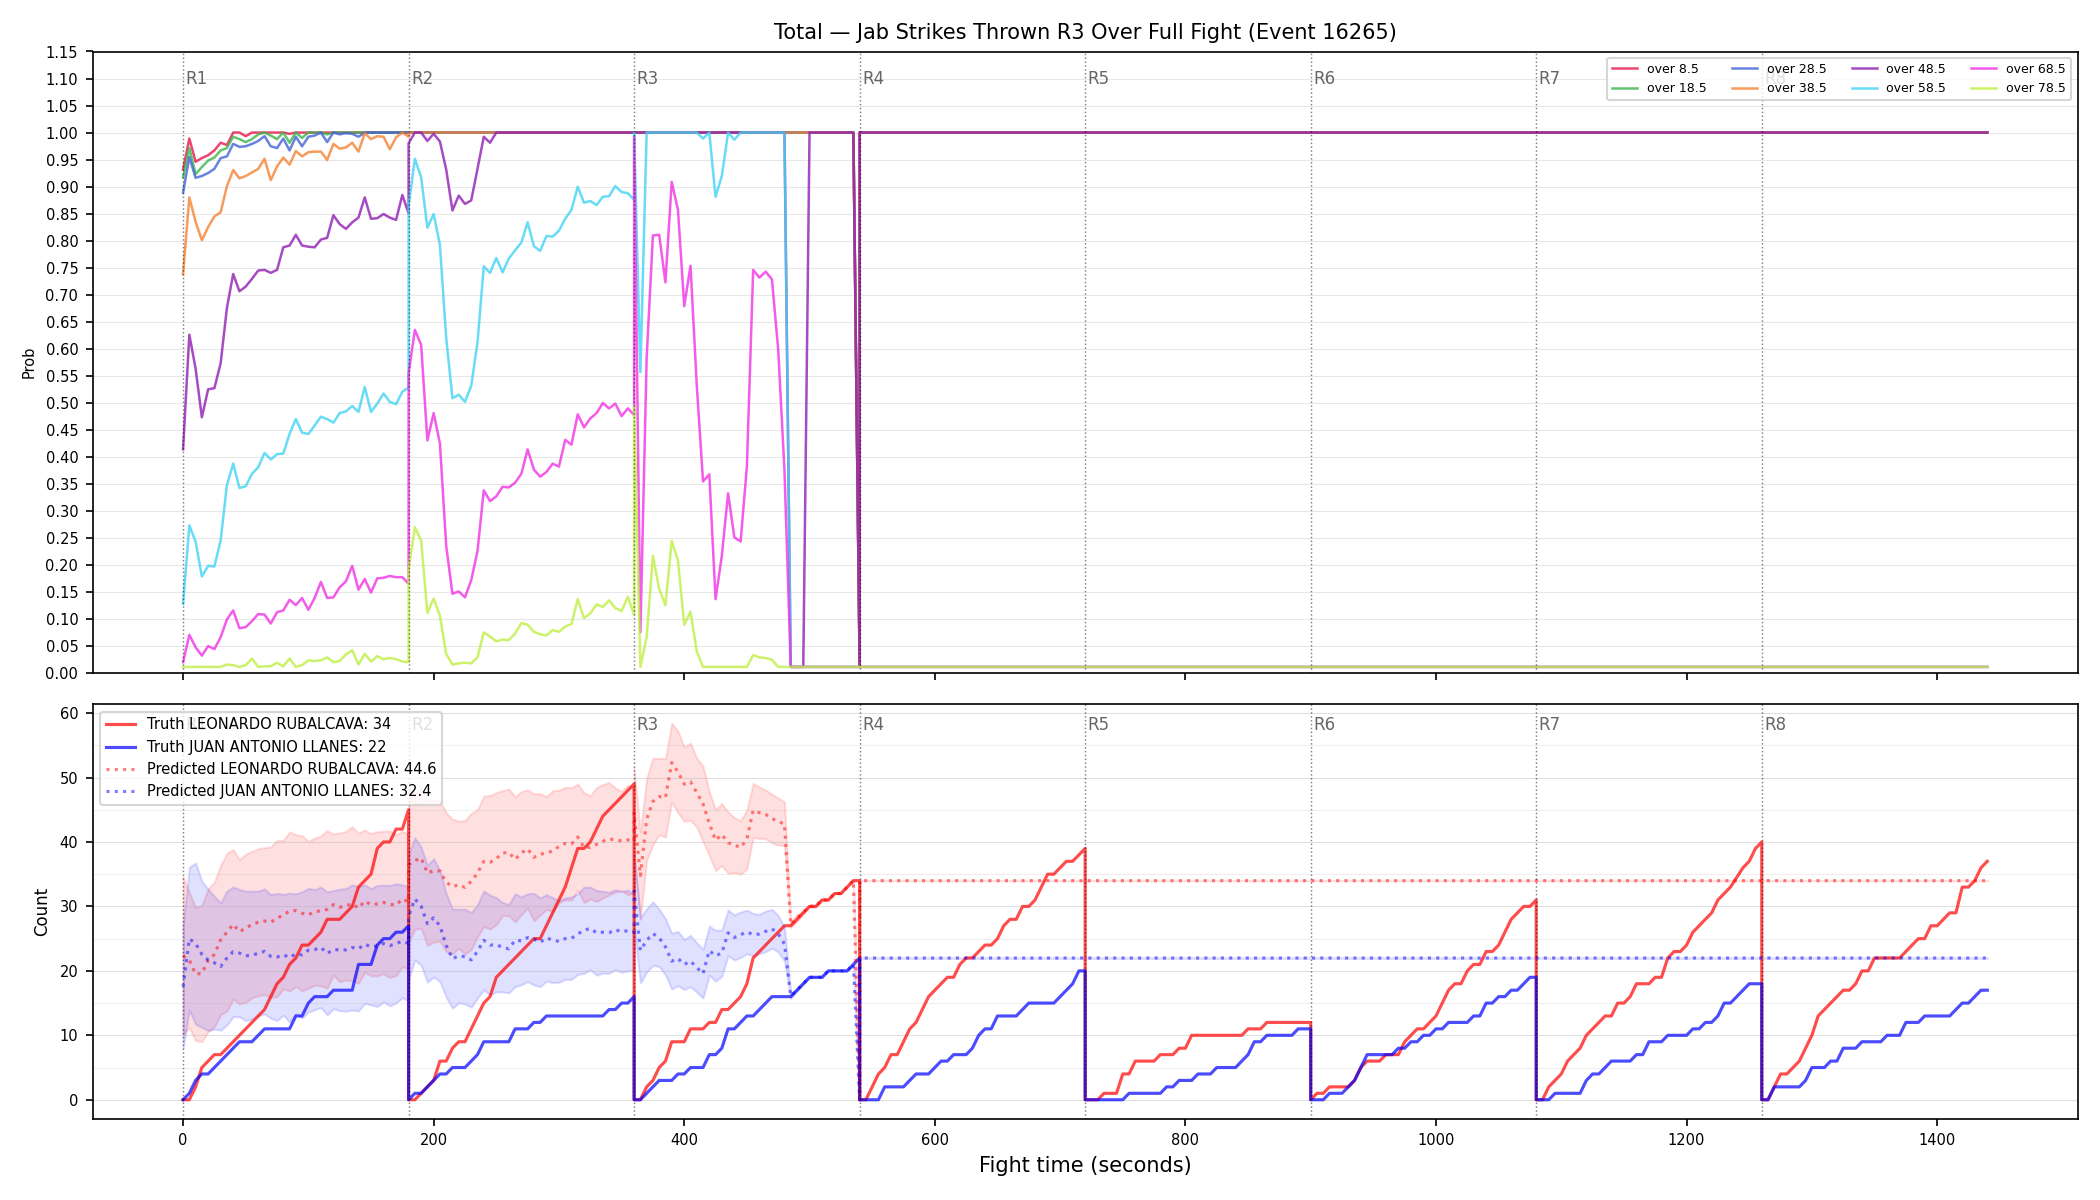Click the 200 tick on the time axis

click(433, 1138)
